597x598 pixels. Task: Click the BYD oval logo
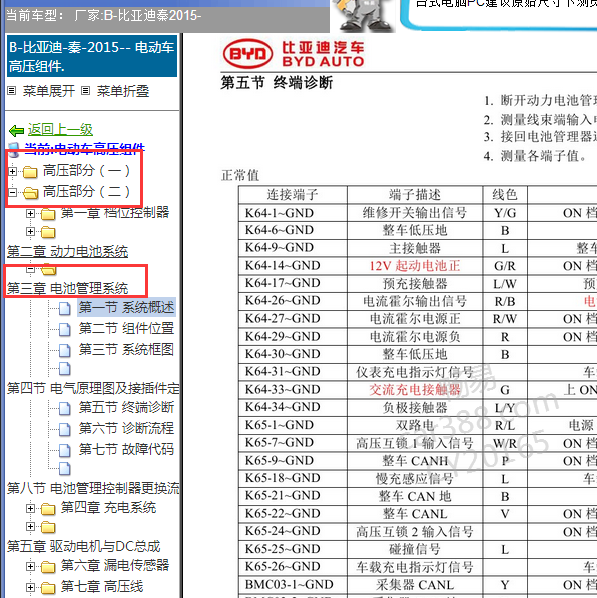pos(248,54)
